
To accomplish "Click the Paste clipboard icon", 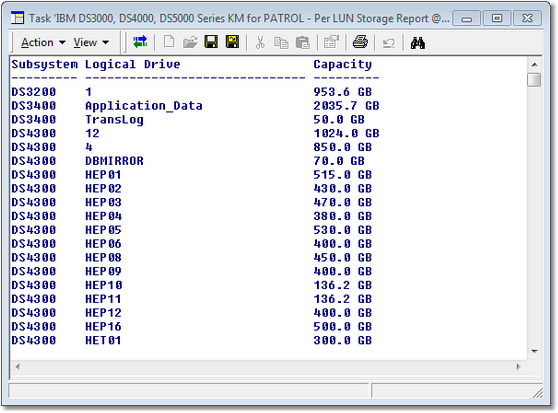I will click(x=303, y=42).
